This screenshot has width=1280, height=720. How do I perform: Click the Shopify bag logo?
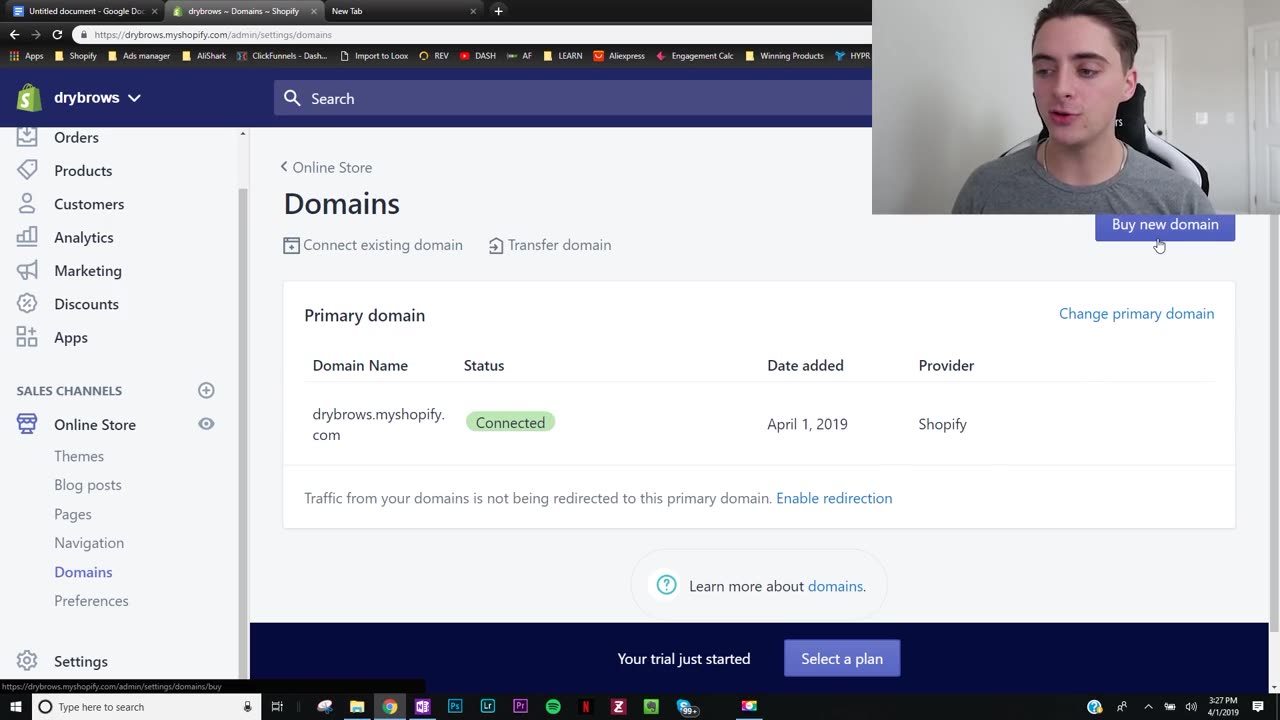click(x=29, y=98)
